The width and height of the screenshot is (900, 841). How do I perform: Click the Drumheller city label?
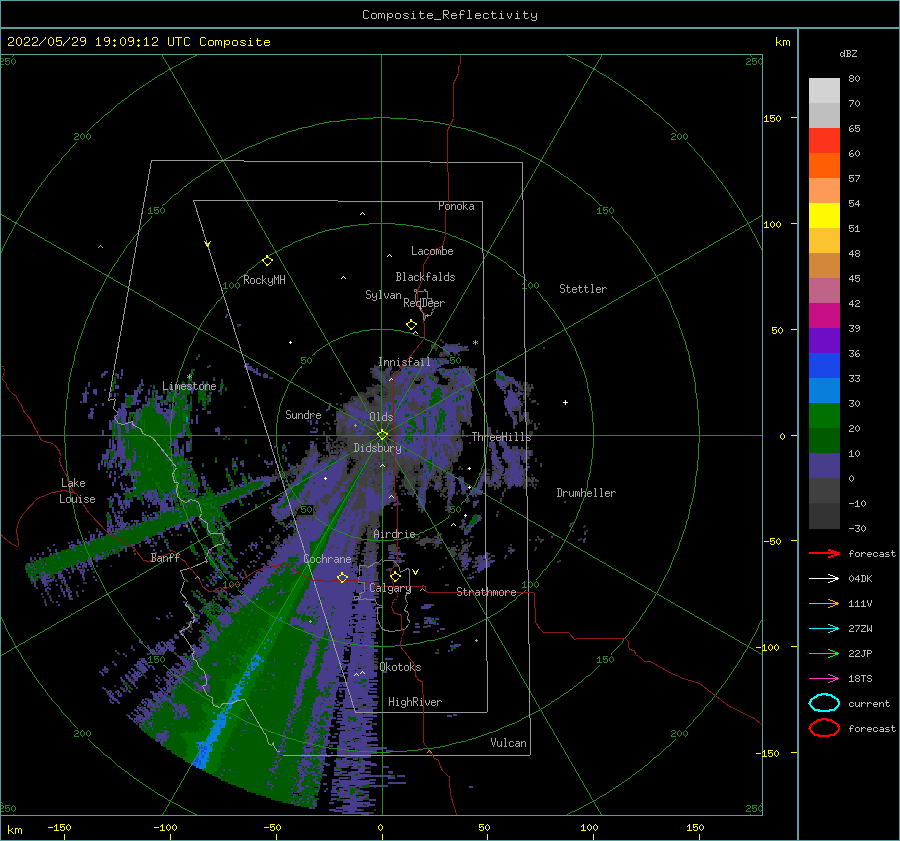coord(586,493)
